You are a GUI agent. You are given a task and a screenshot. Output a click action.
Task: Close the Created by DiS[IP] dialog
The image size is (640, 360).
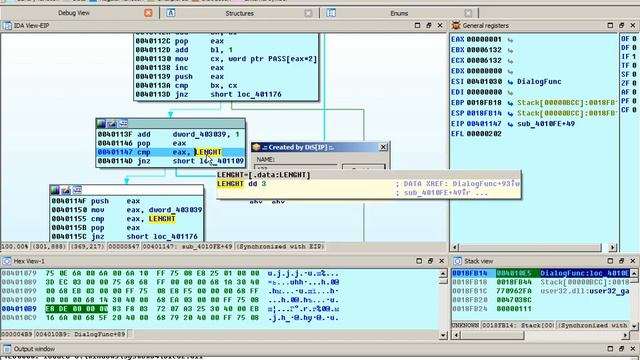(x=383, y=147)
